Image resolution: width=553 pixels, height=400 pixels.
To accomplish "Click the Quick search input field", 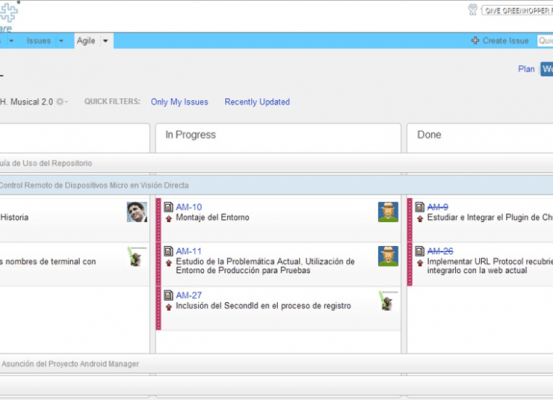I will coord(545,41).
